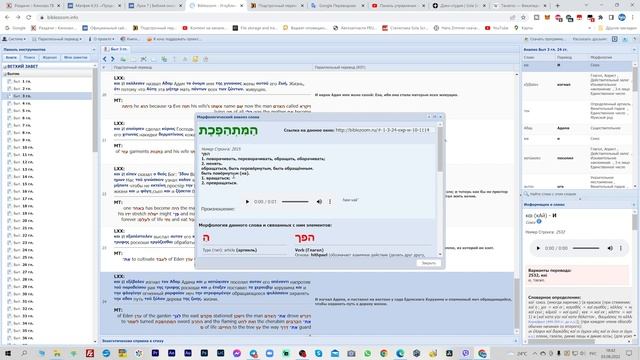Image resolution: width=640 pixels, height=360 pixels.
Task: Click the bibleзoom link in dialog
Action: (x=382, y=130)
